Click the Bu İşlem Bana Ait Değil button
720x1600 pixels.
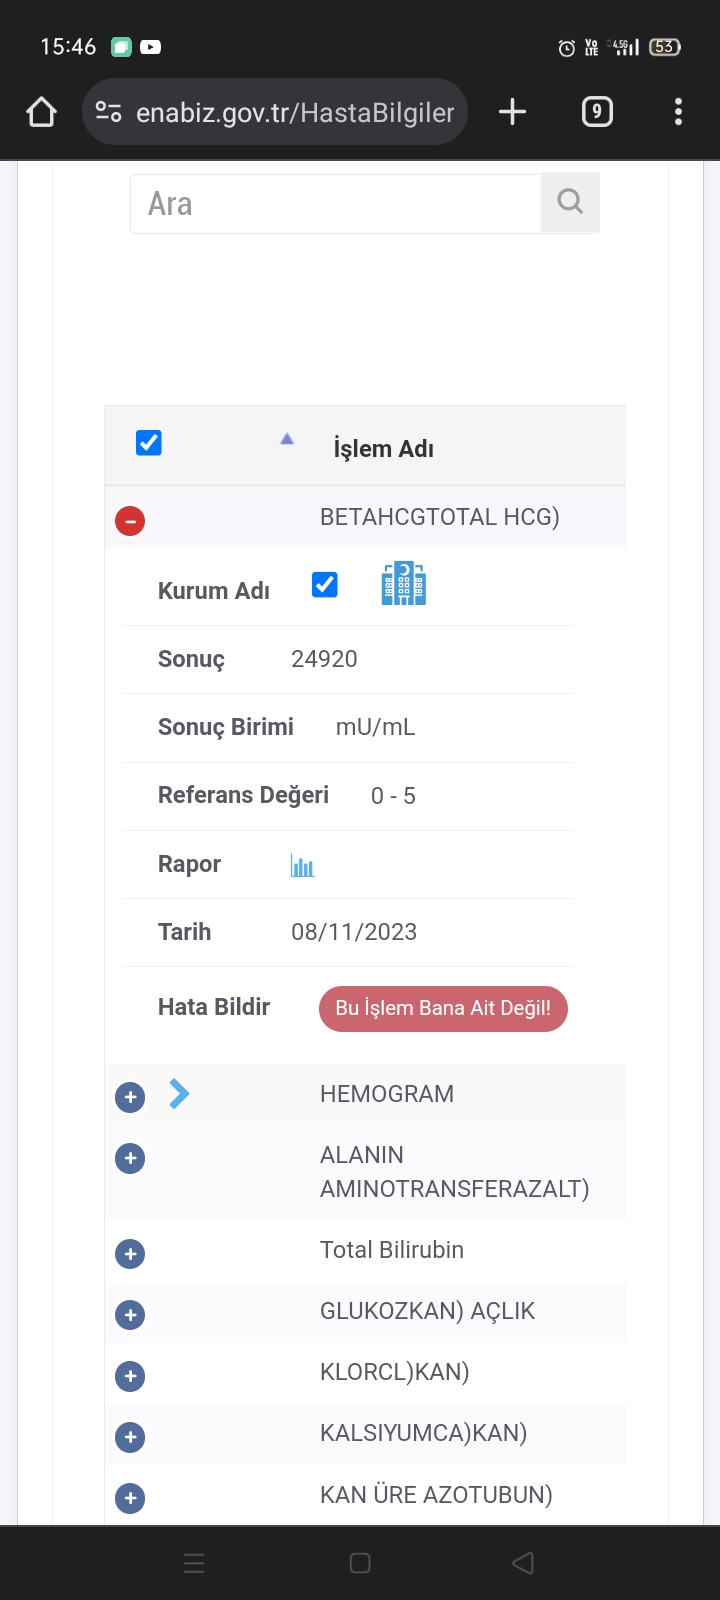[x=443, y=1008]
